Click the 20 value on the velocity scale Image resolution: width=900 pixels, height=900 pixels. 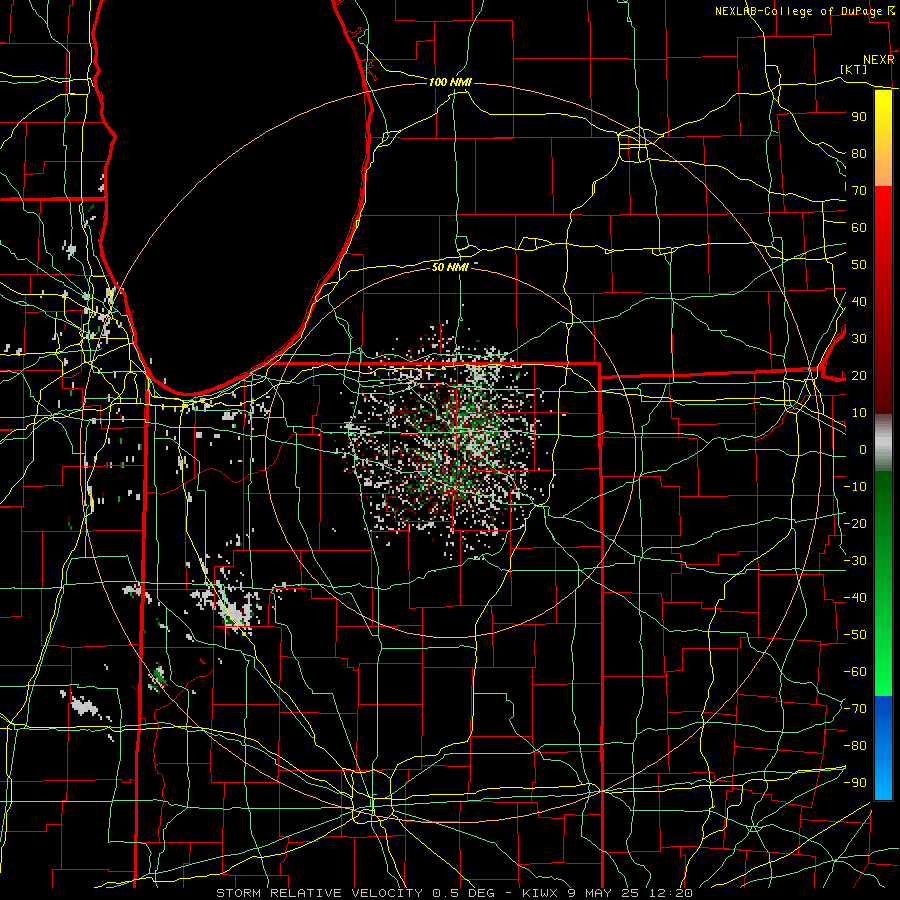click(x=859, y=375)
